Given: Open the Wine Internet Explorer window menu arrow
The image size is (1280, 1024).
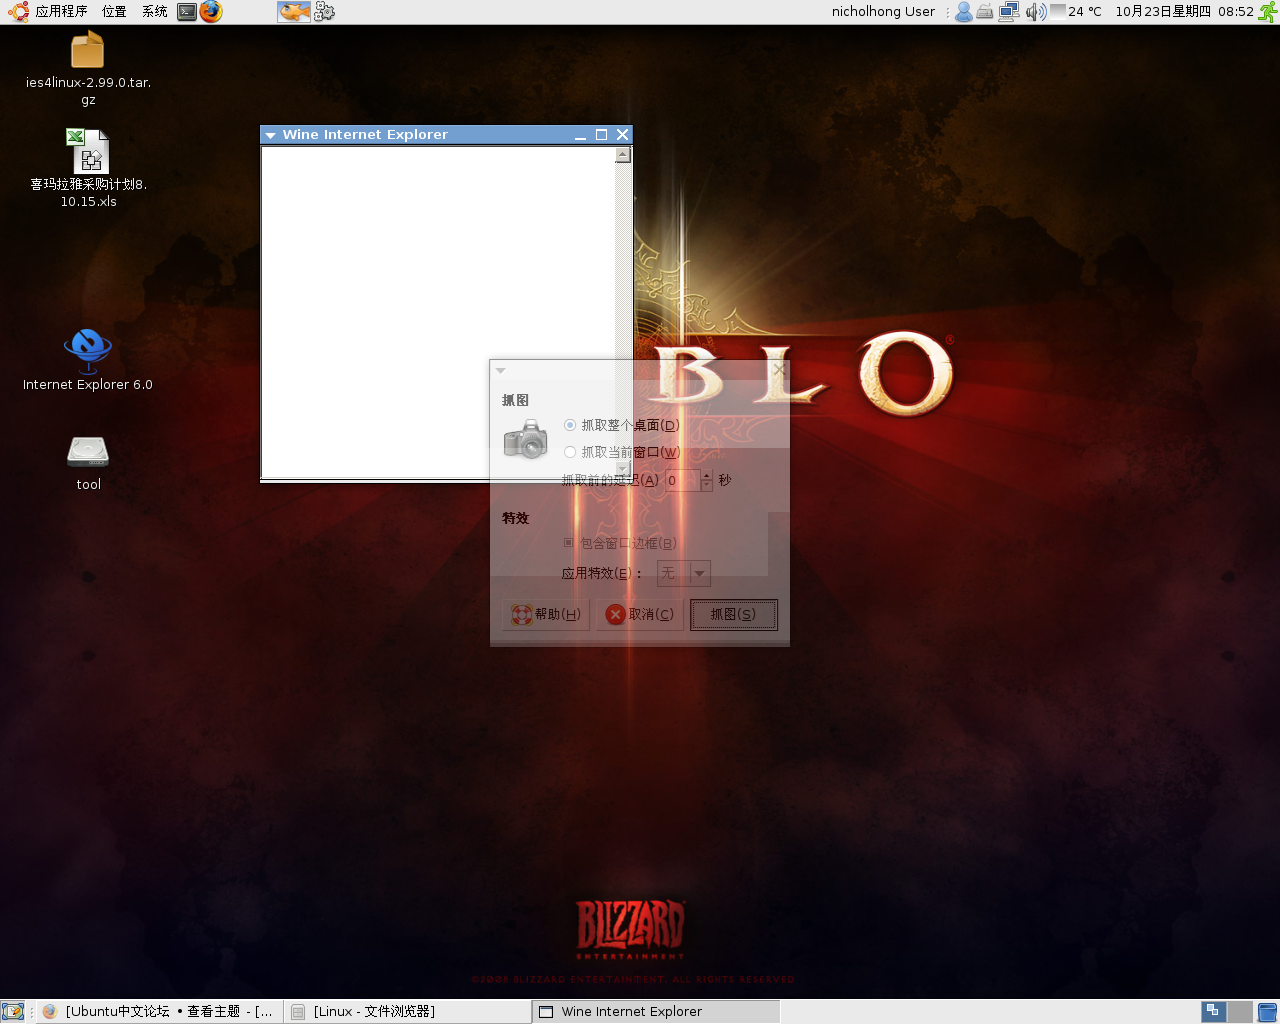Looking at the screenshot, I should [270, 135].
